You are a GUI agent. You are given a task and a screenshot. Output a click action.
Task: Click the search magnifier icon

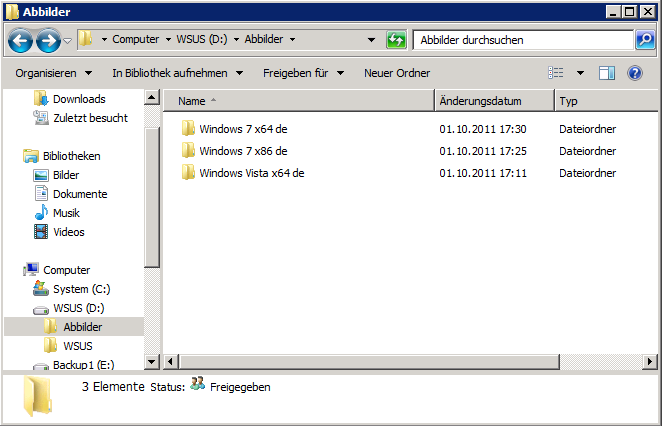point(645,40)
